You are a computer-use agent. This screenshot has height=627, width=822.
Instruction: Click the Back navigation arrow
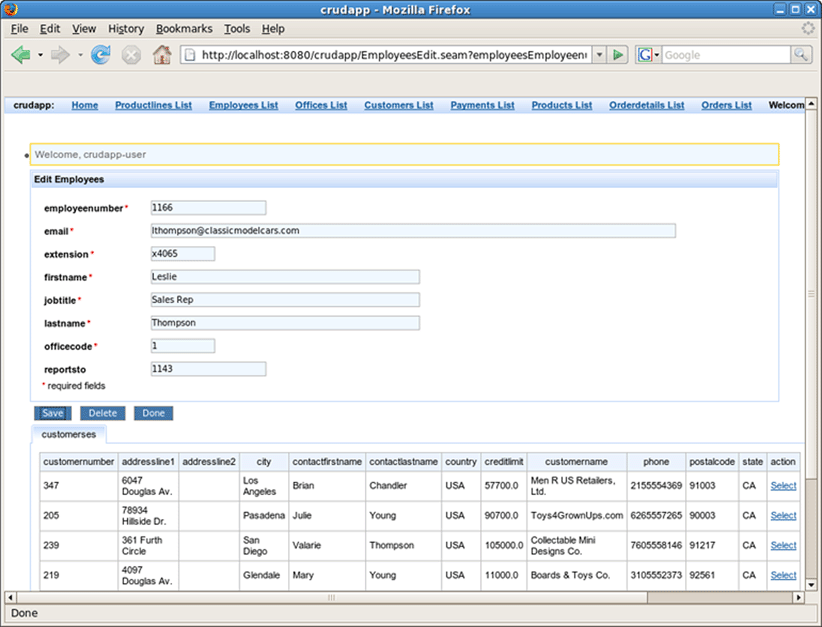[x=20, y=55]
